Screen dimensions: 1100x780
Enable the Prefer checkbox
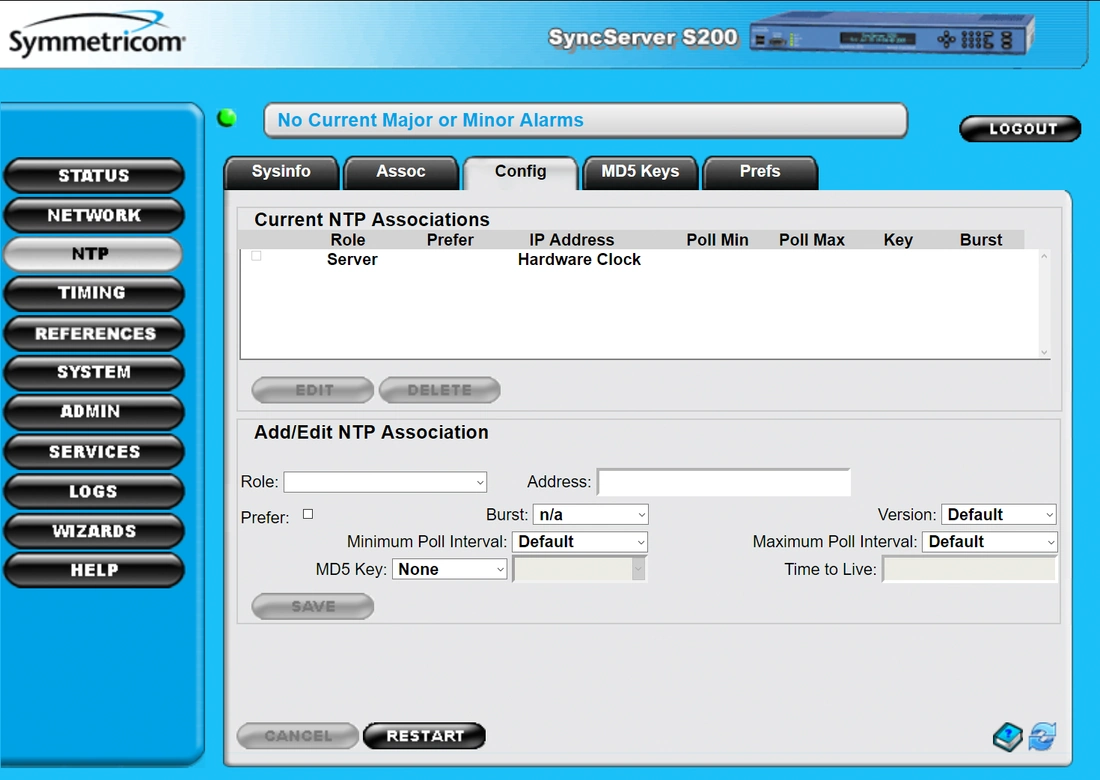(x=308, y=514)
